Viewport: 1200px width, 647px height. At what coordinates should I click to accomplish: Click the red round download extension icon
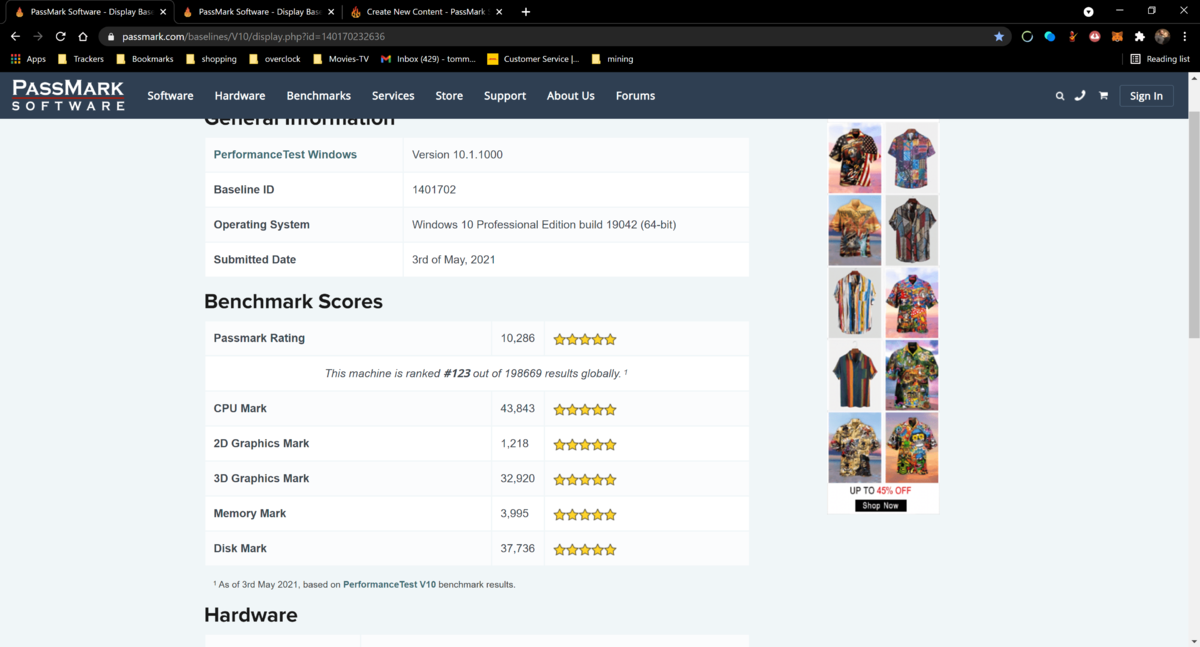point(1095,36)
